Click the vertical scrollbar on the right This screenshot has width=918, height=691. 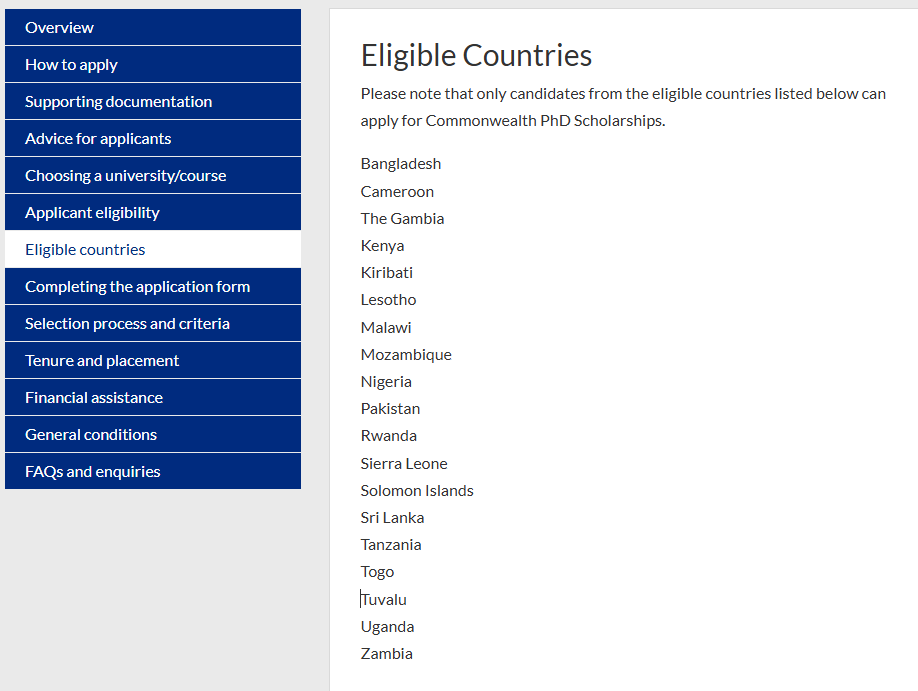(x=911, y=345)
